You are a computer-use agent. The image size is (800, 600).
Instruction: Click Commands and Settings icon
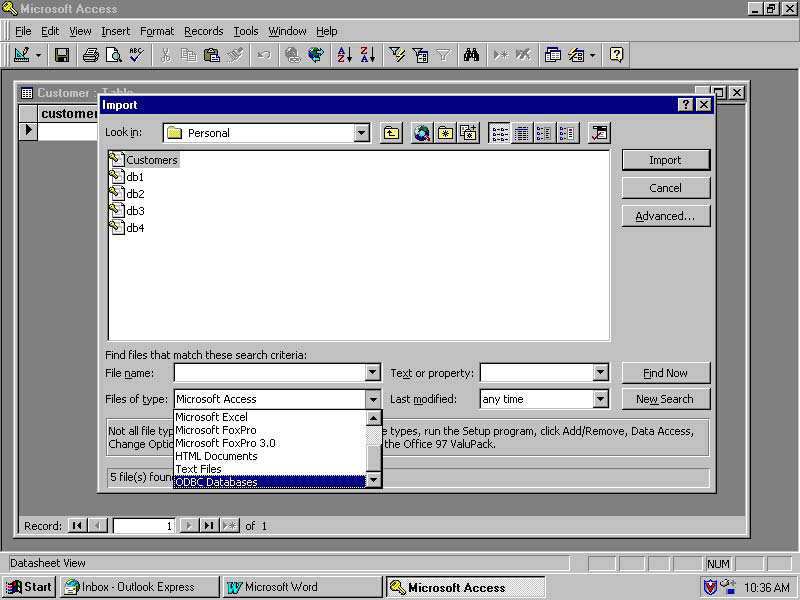point(599,133)
